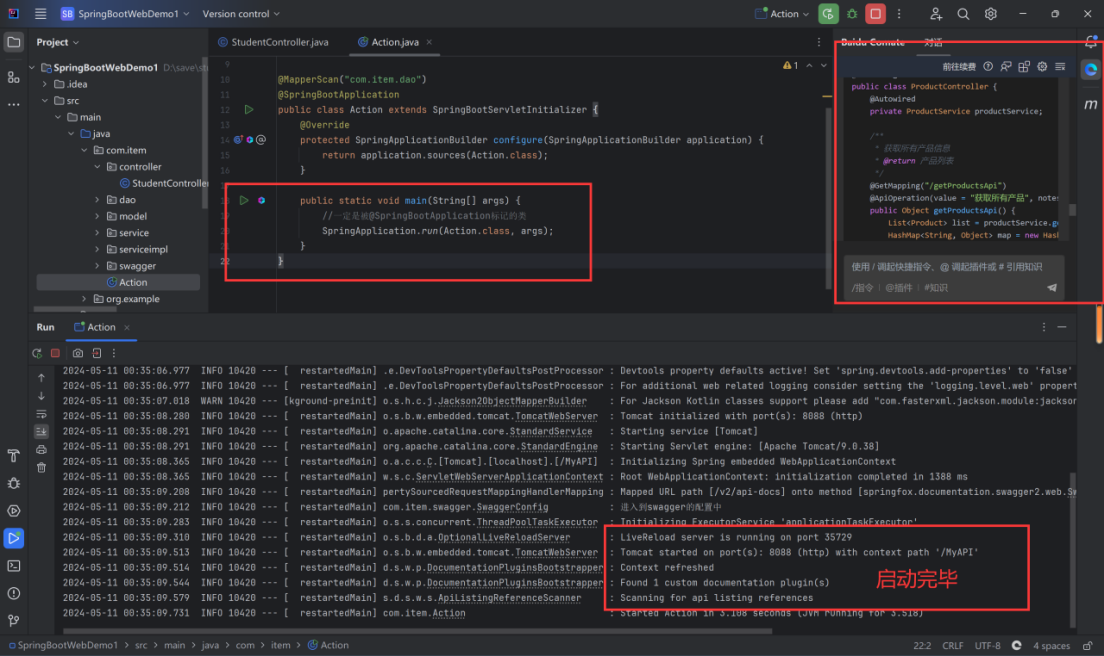Viewport: 1104px width, 656px height.
Task: Expand the swagger package
Action: 97,266
